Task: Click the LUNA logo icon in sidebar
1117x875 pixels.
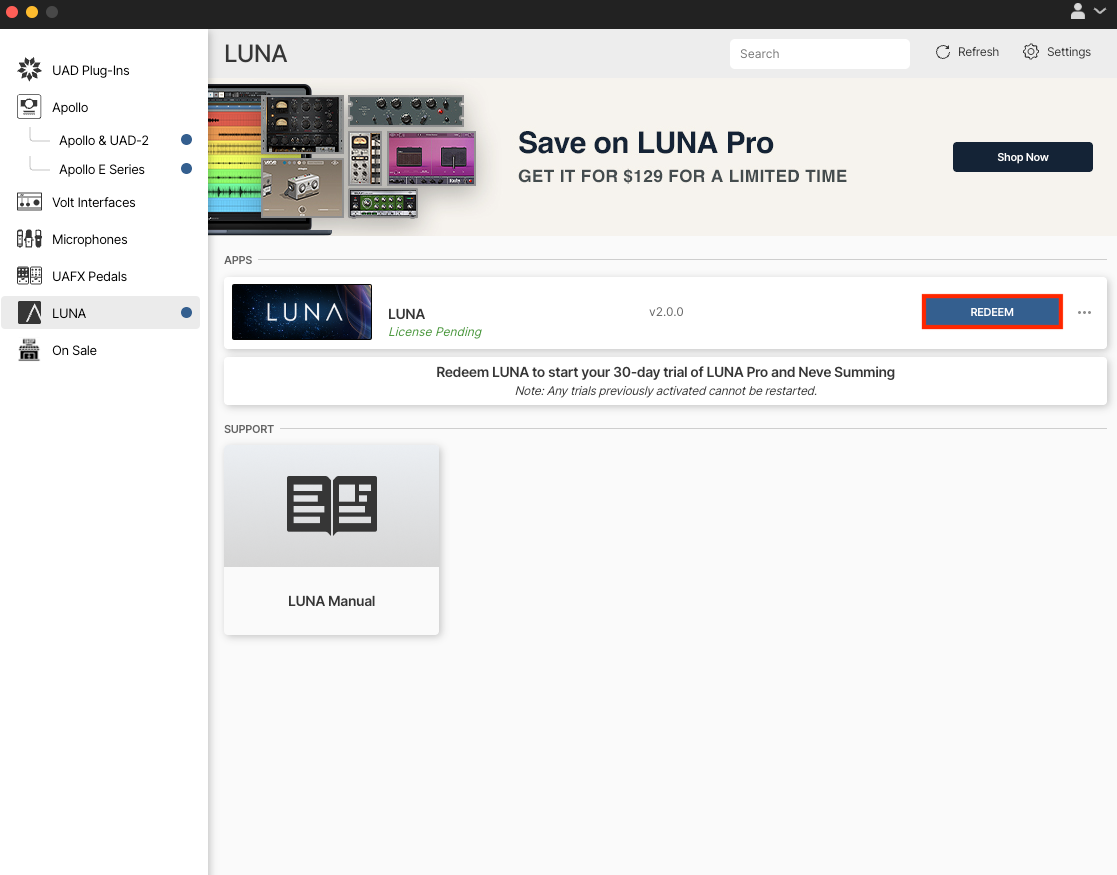Action: pyautogui.click(x=29, y=313)
